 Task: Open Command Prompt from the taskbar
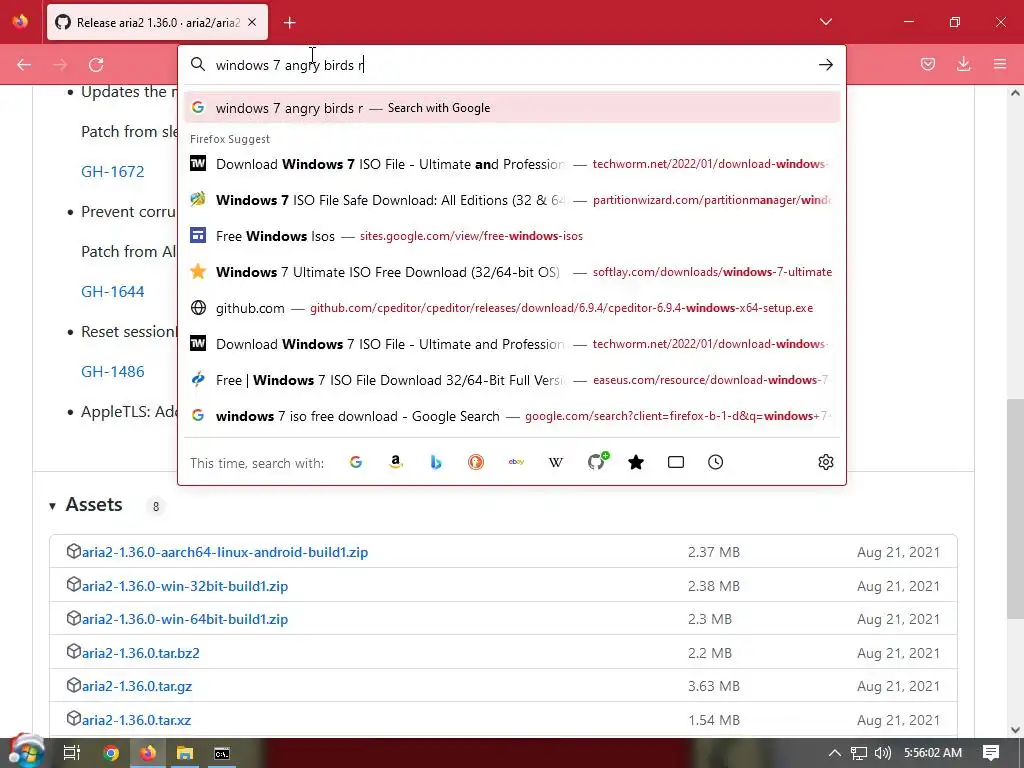pyautogui.click(x=222, y=753)
